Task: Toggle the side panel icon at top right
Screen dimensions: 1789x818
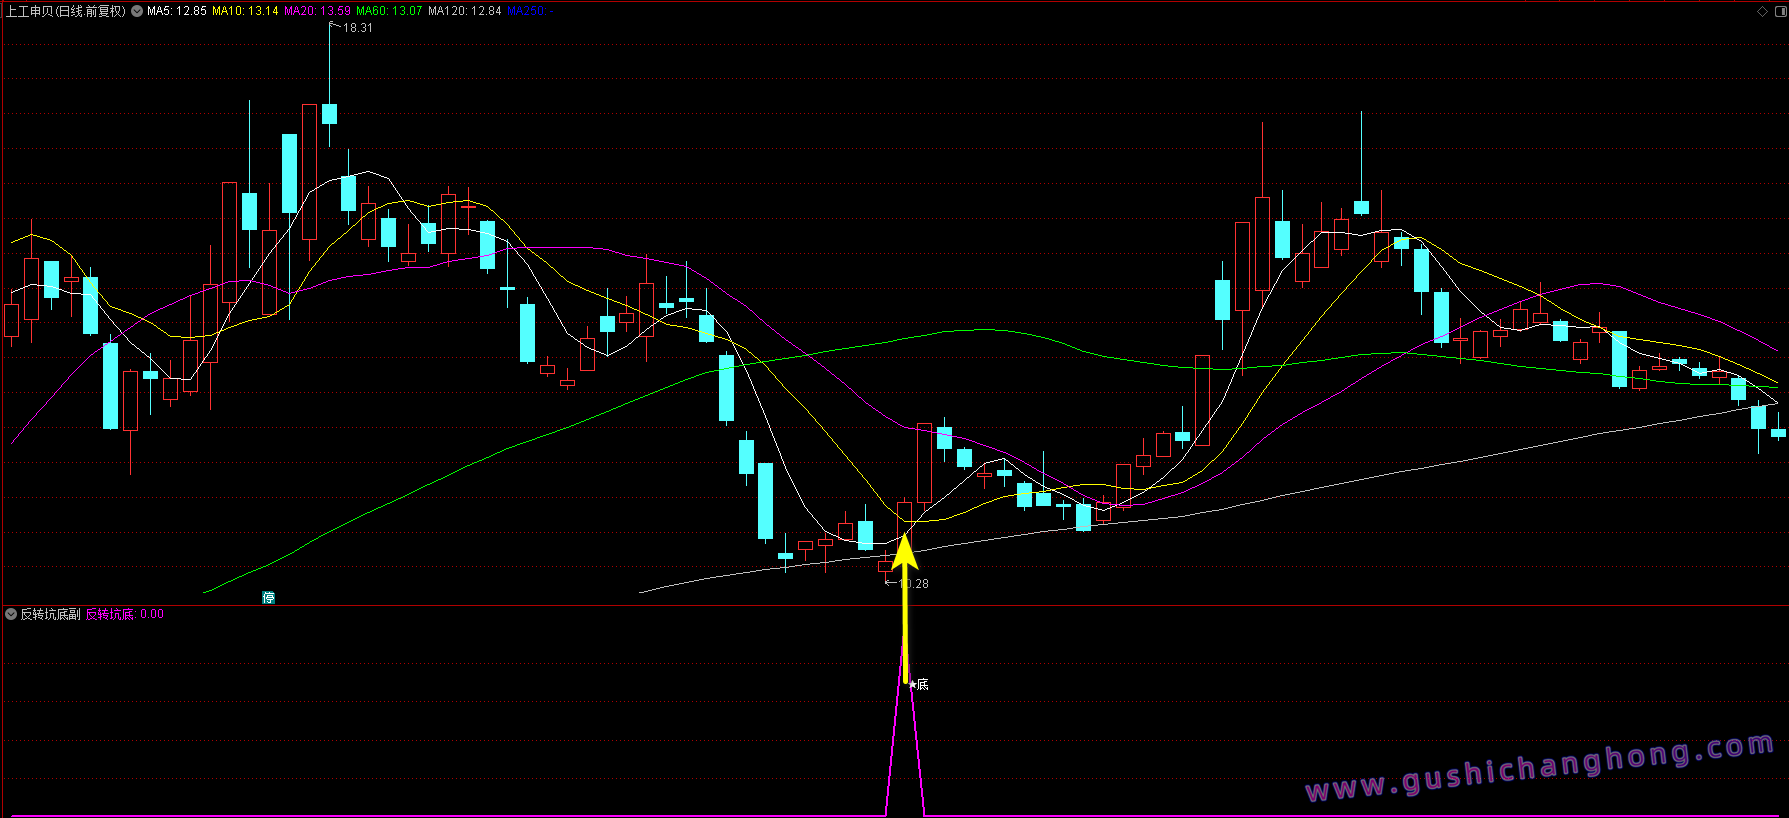Action: tap(1779, 12)
